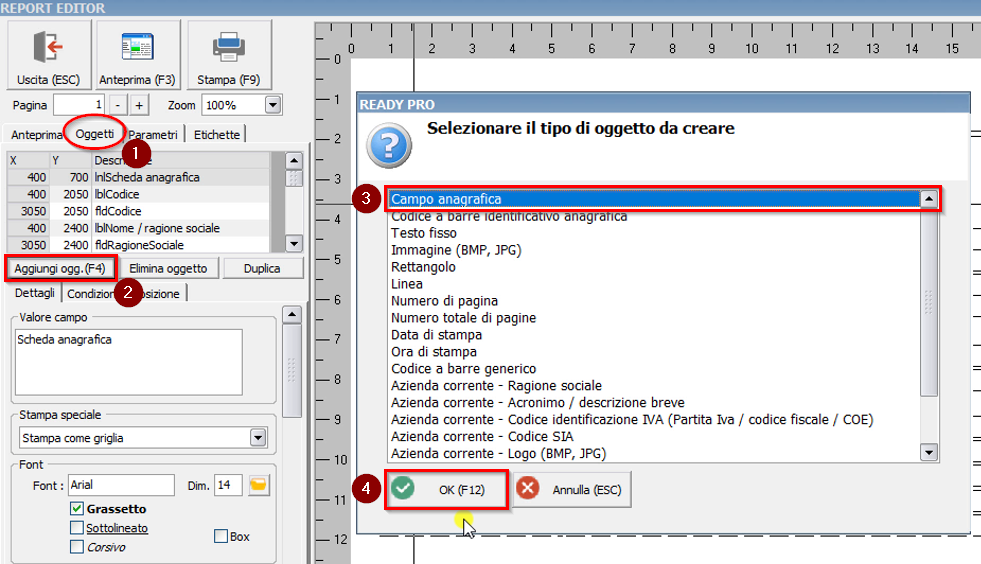Screen dimensions: 981x564
Task: Click the Font name input field
Action: (x=120, y=485)
